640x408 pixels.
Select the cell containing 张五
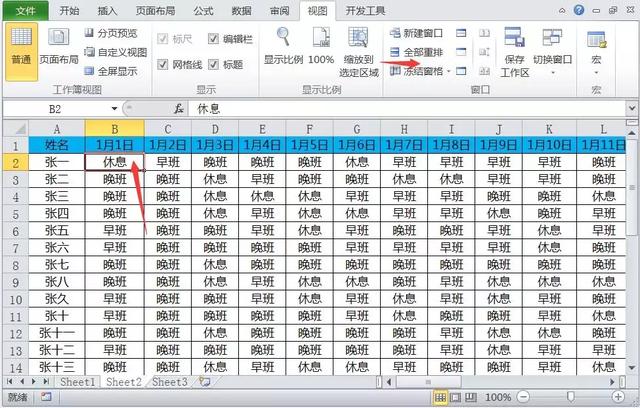coord(57,231)
